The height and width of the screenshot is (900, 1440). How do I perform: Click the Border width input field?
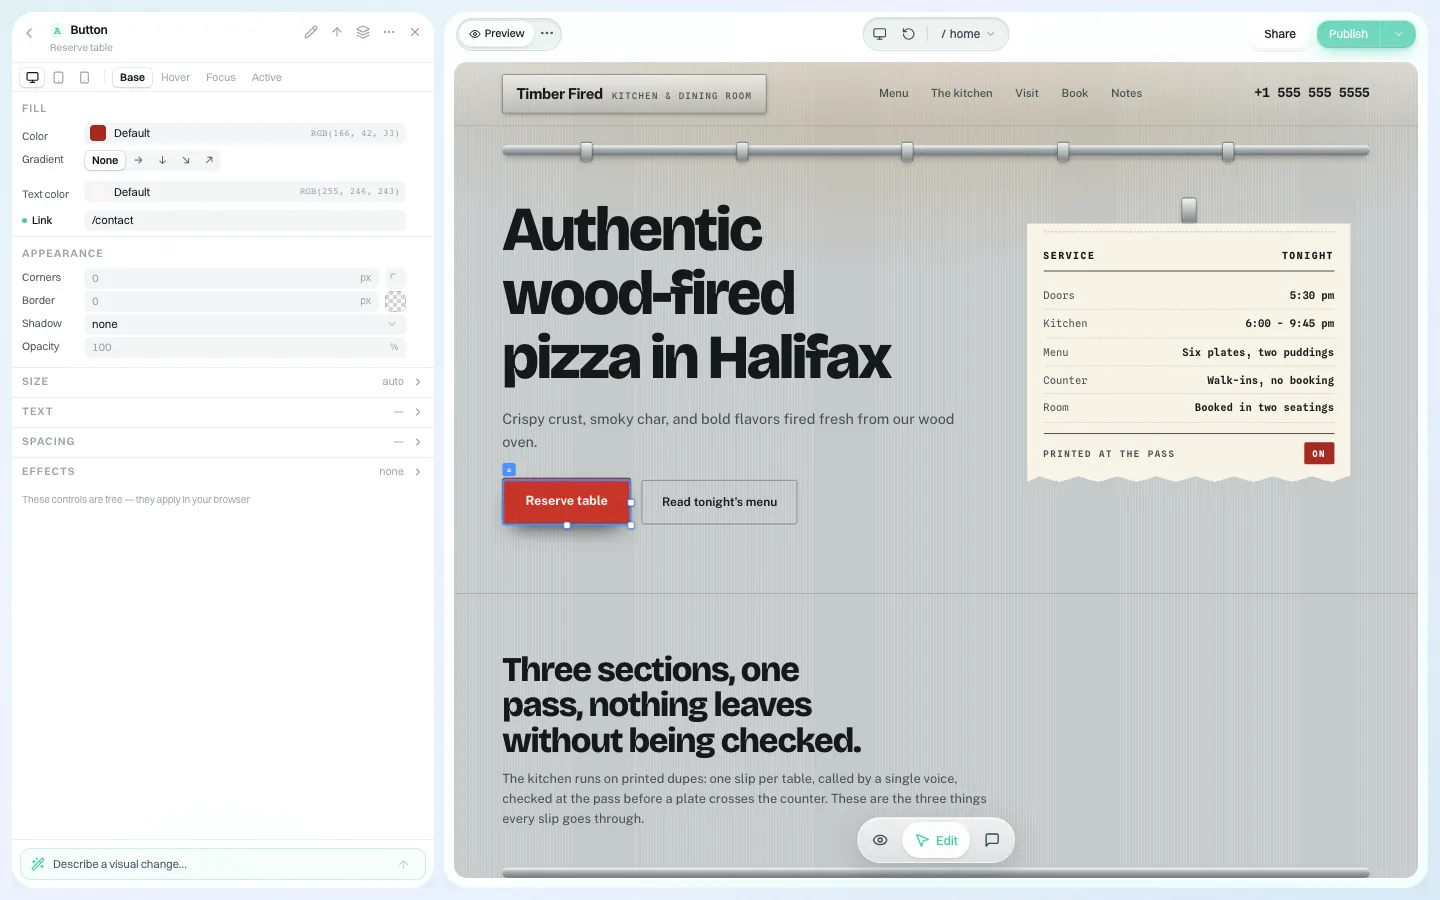click(231, 301)
